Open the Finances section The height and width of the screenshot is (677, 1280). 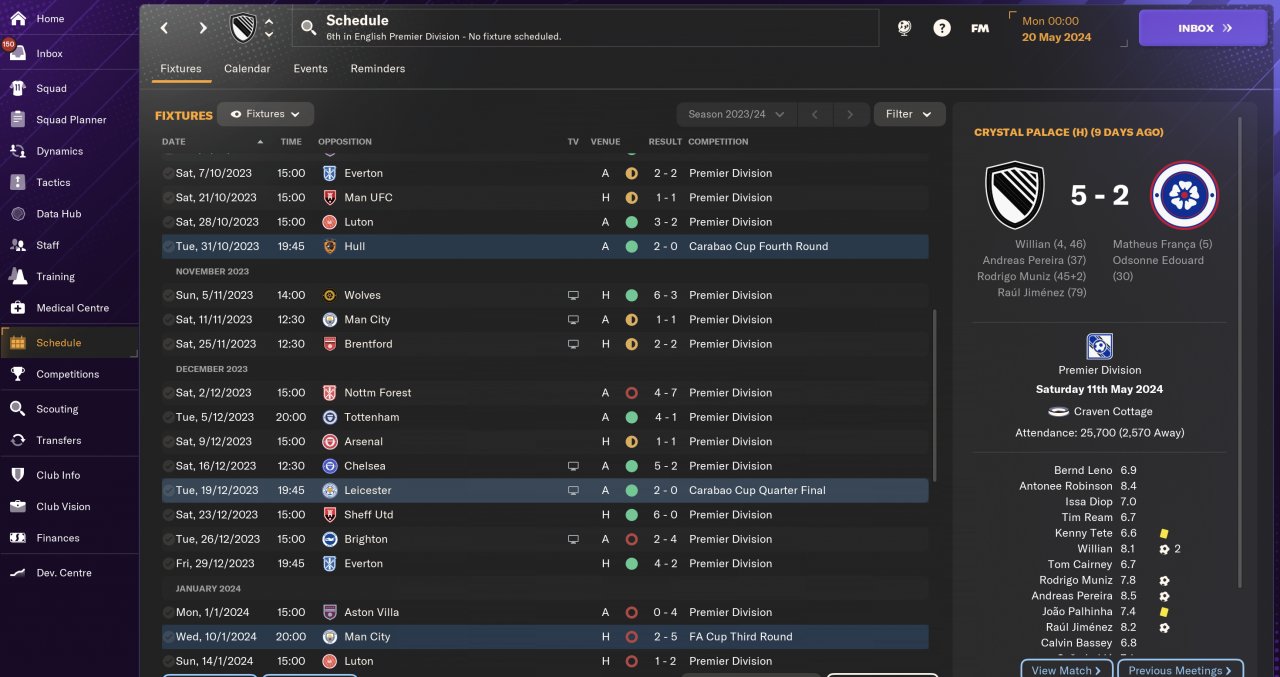57,538
